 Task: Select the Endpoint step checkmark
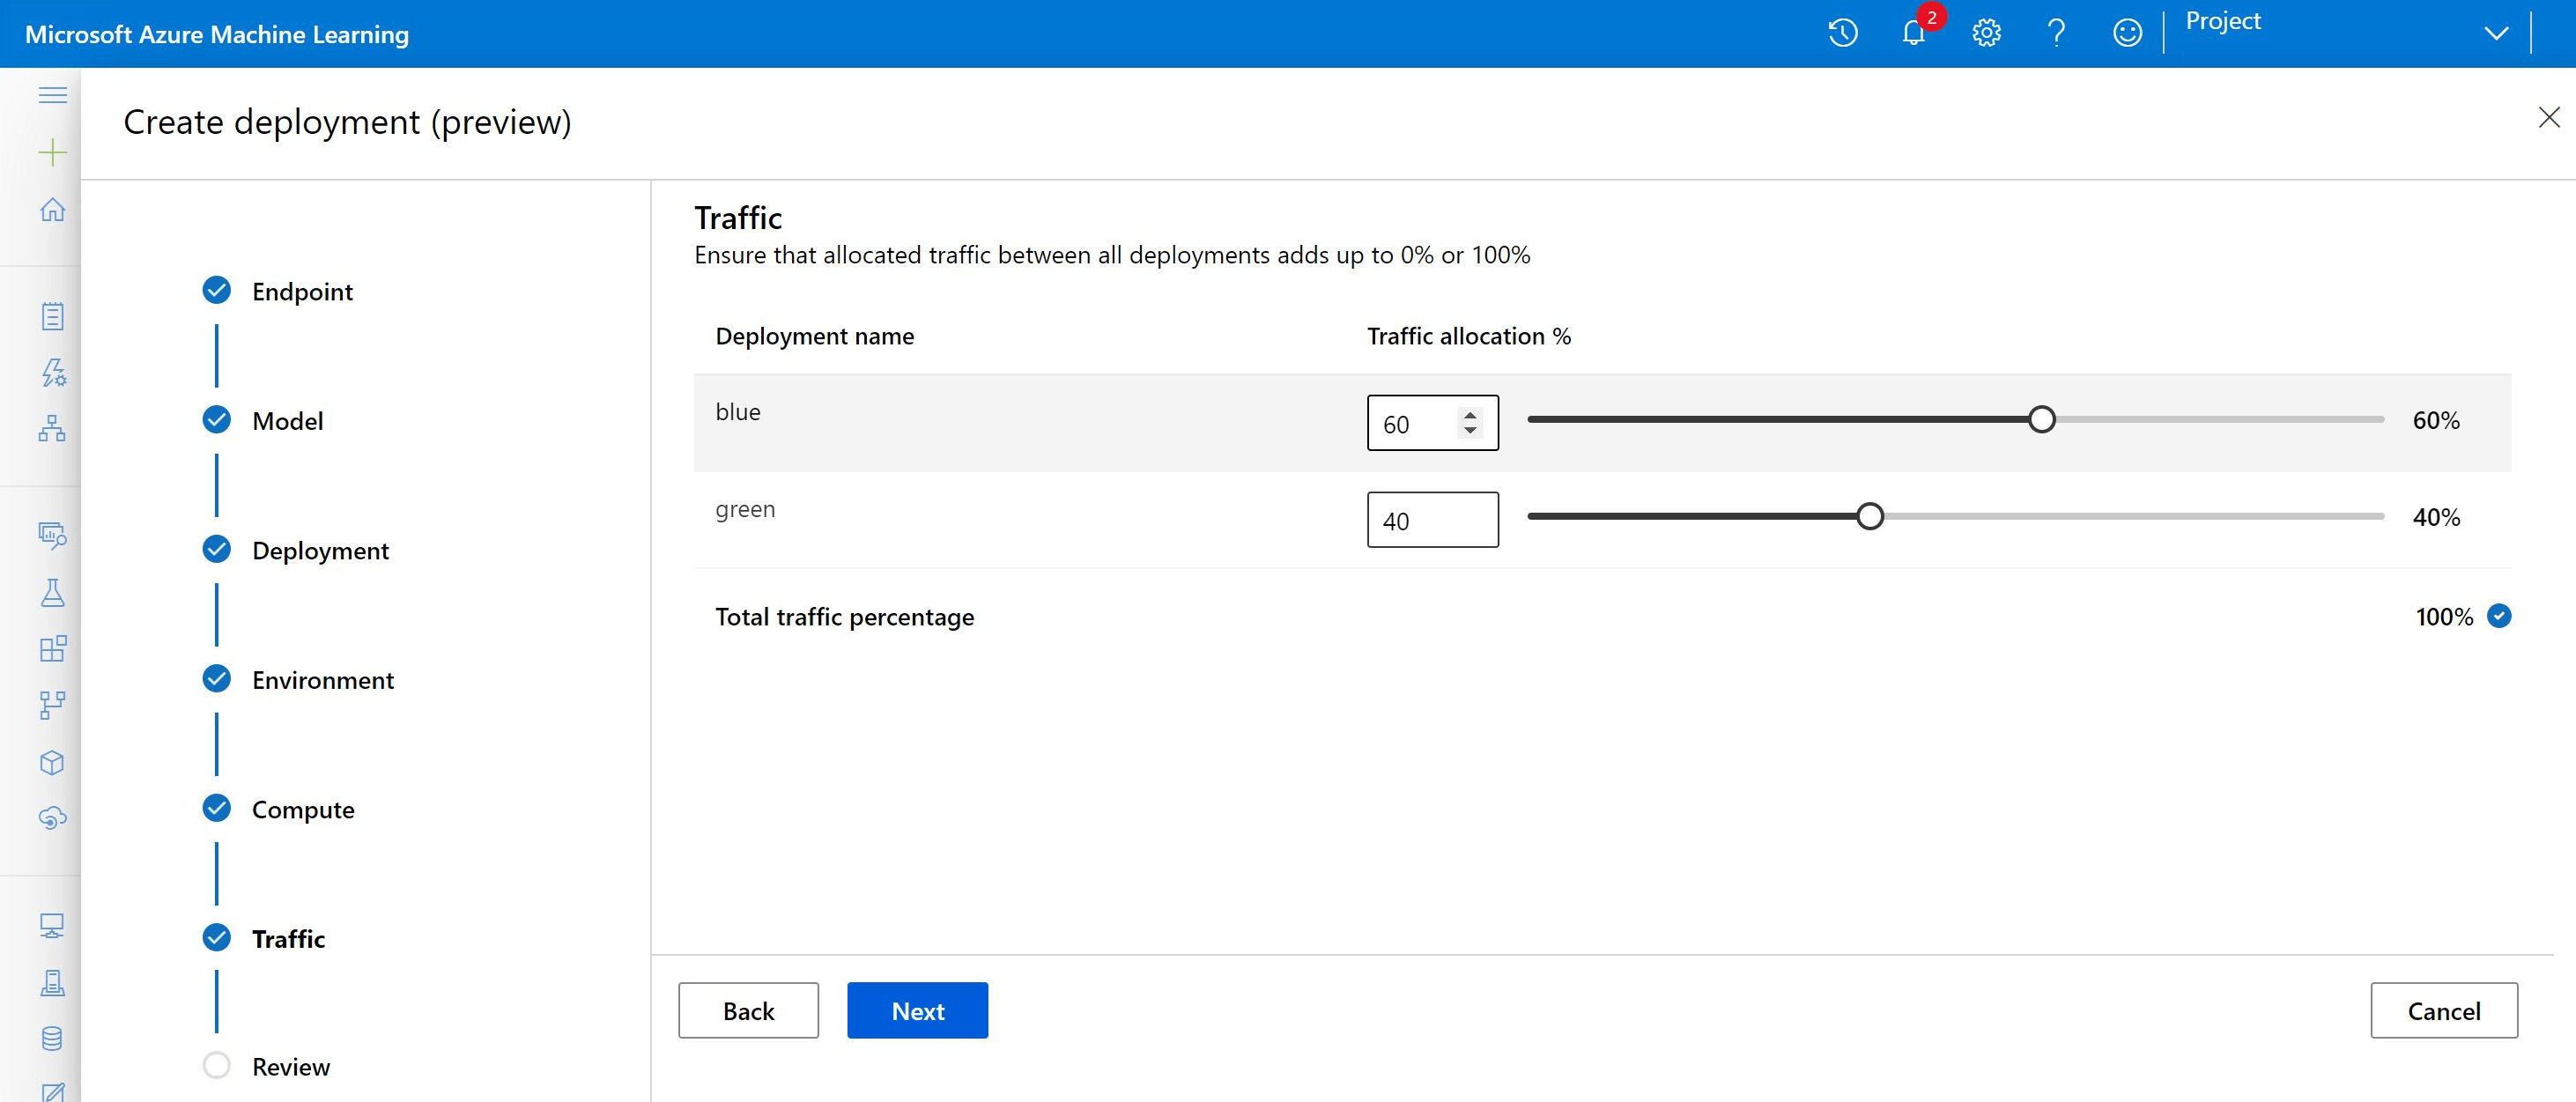(x=216, y=290)
